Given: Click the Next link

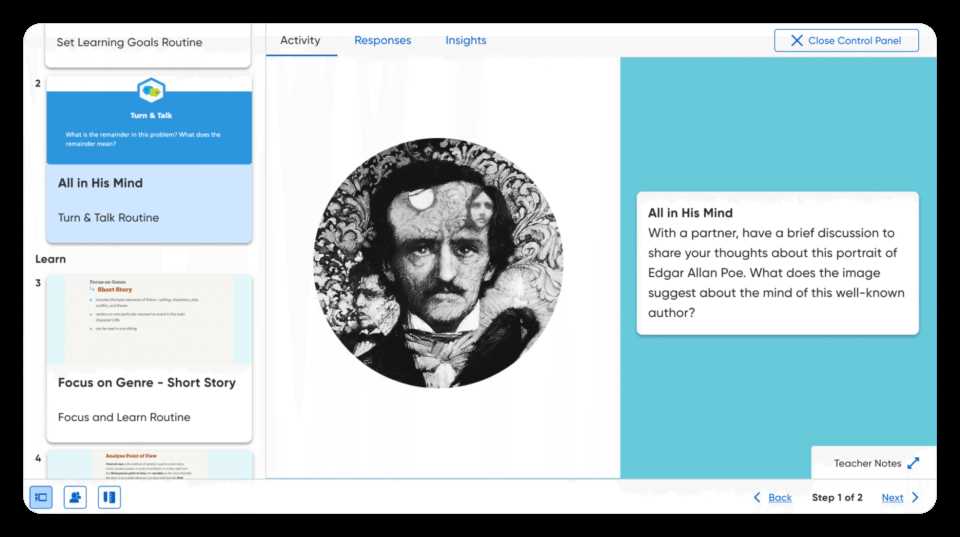Looking at the screenshot, I should 892,498.
